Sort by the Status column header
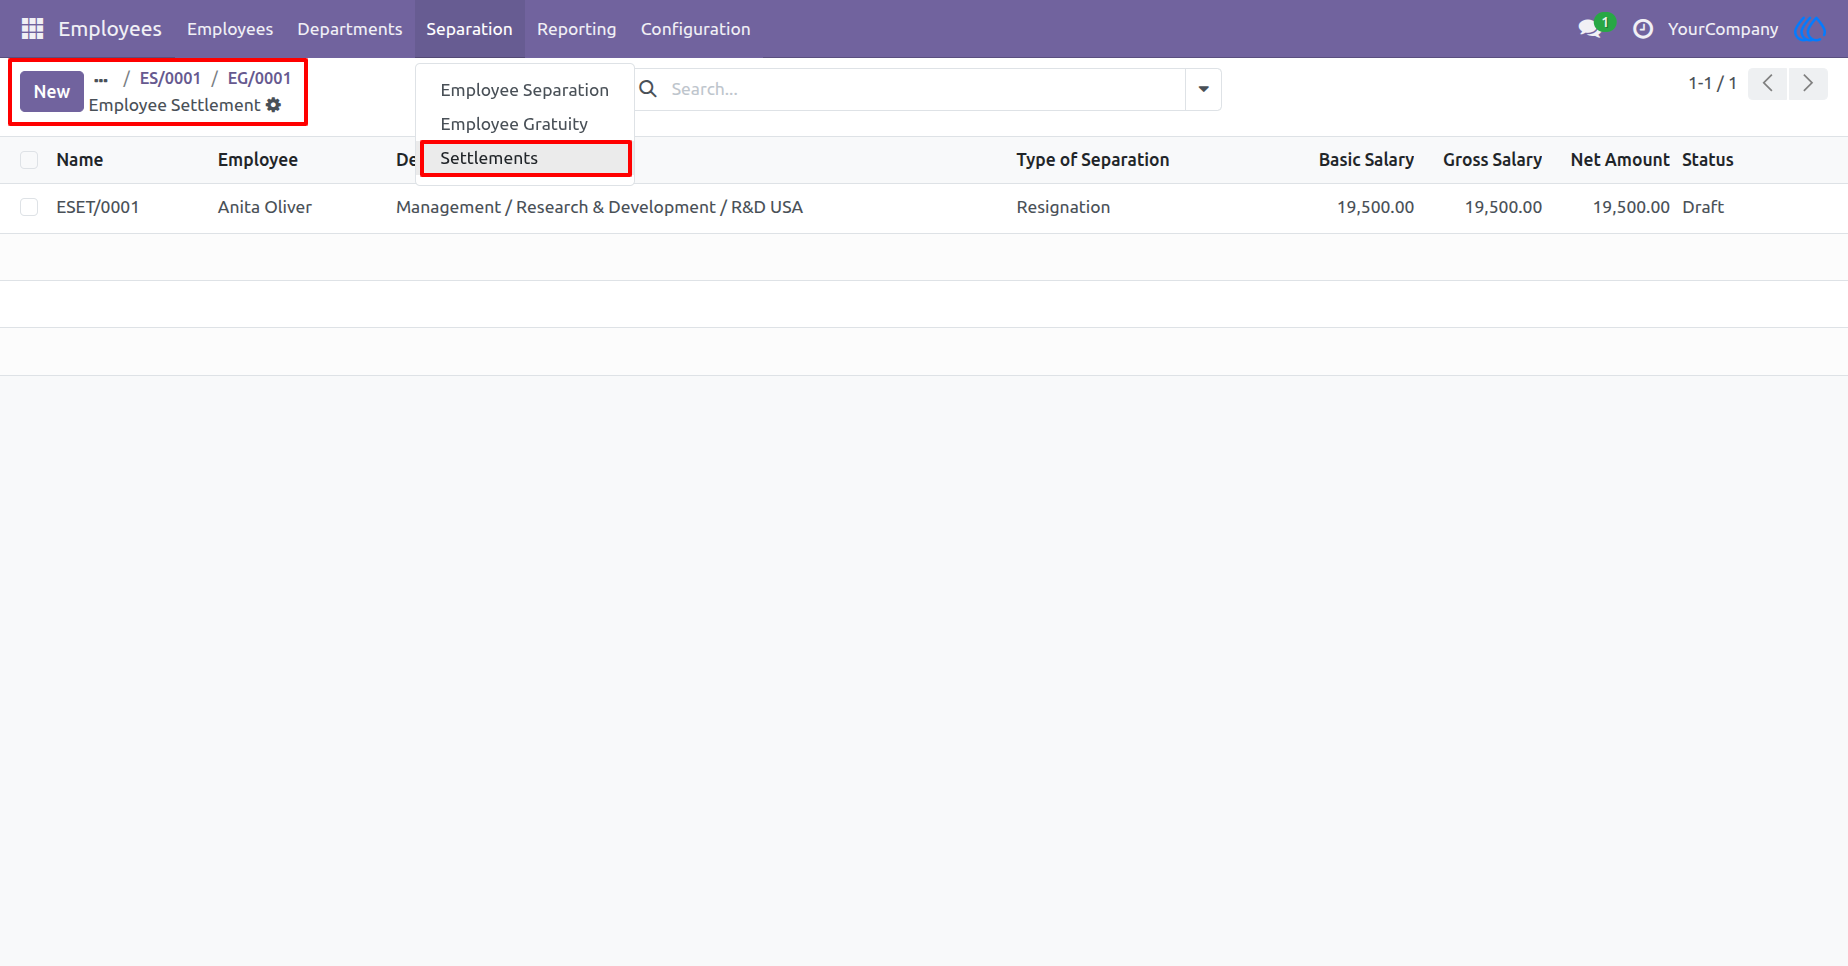Image resolution: width=1848 pixels, height=966 pixels. tap(1708, 160)
